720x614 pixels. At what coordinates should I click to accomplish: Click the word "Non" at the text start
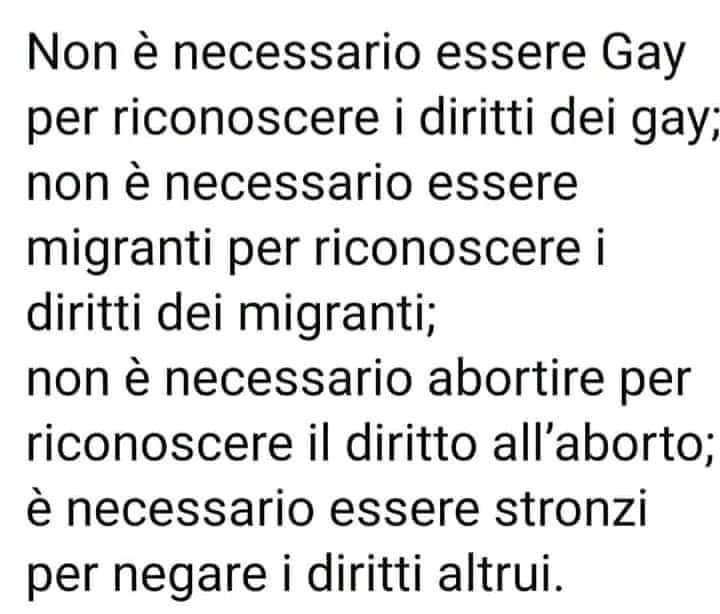[x=72, y=53]
